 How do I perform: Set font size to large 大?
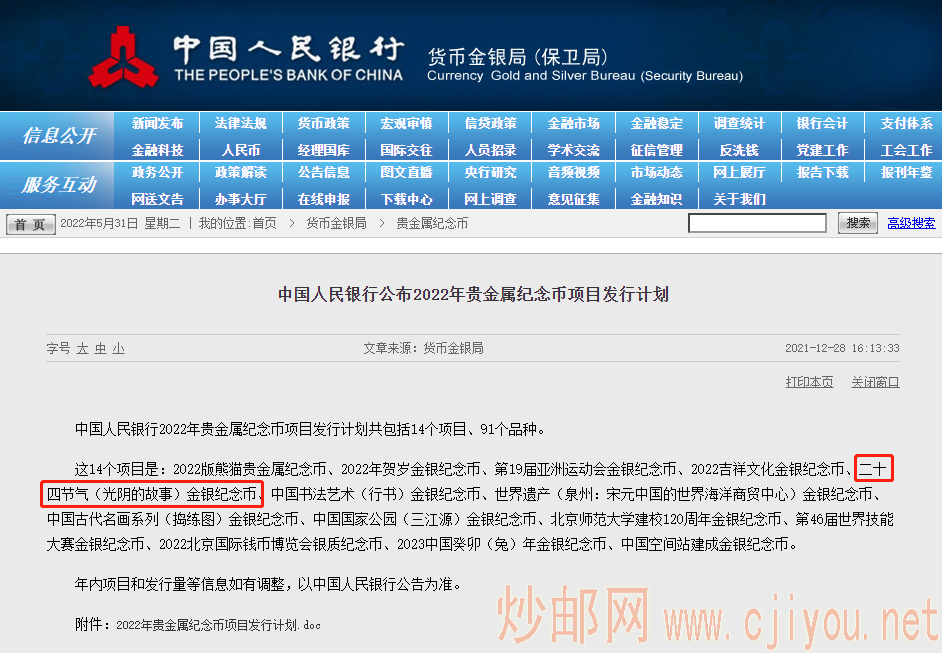point(83,348)
